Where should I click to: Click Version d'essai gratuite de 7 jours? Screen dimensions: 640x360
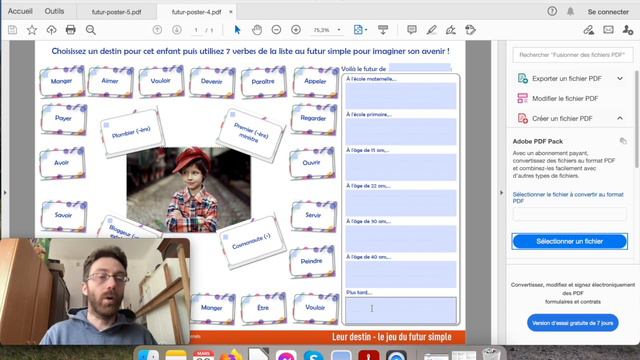pyautogui.click(x=572, y=323)
